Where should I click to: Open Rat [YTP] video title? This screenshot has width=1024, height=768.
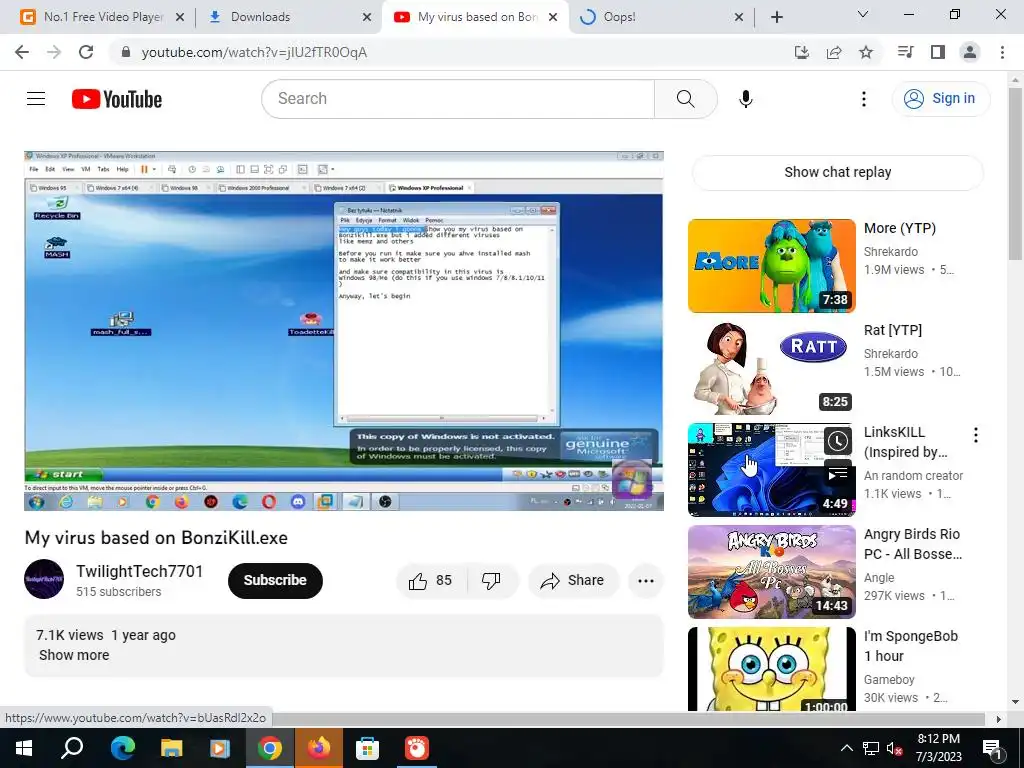point(893,330)
